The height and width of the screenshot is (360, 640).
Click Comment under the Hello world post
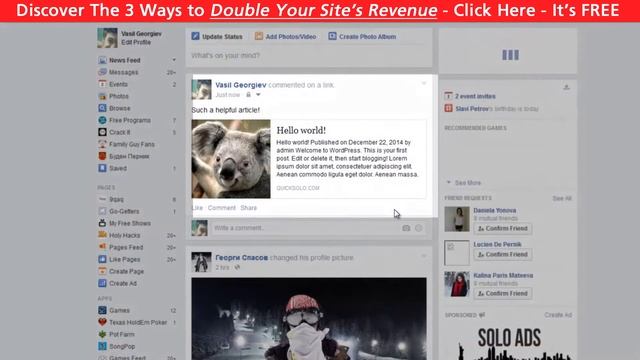(x=222, y=208)
